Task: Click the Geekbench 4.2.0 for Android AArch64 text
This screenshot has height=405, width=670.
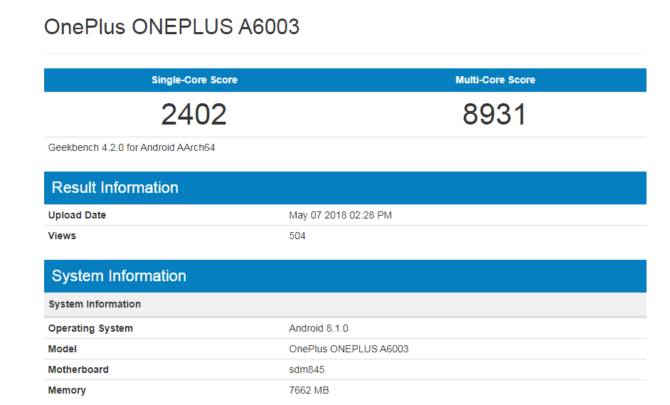Action: pyautogui.click(x=132, y=148)
